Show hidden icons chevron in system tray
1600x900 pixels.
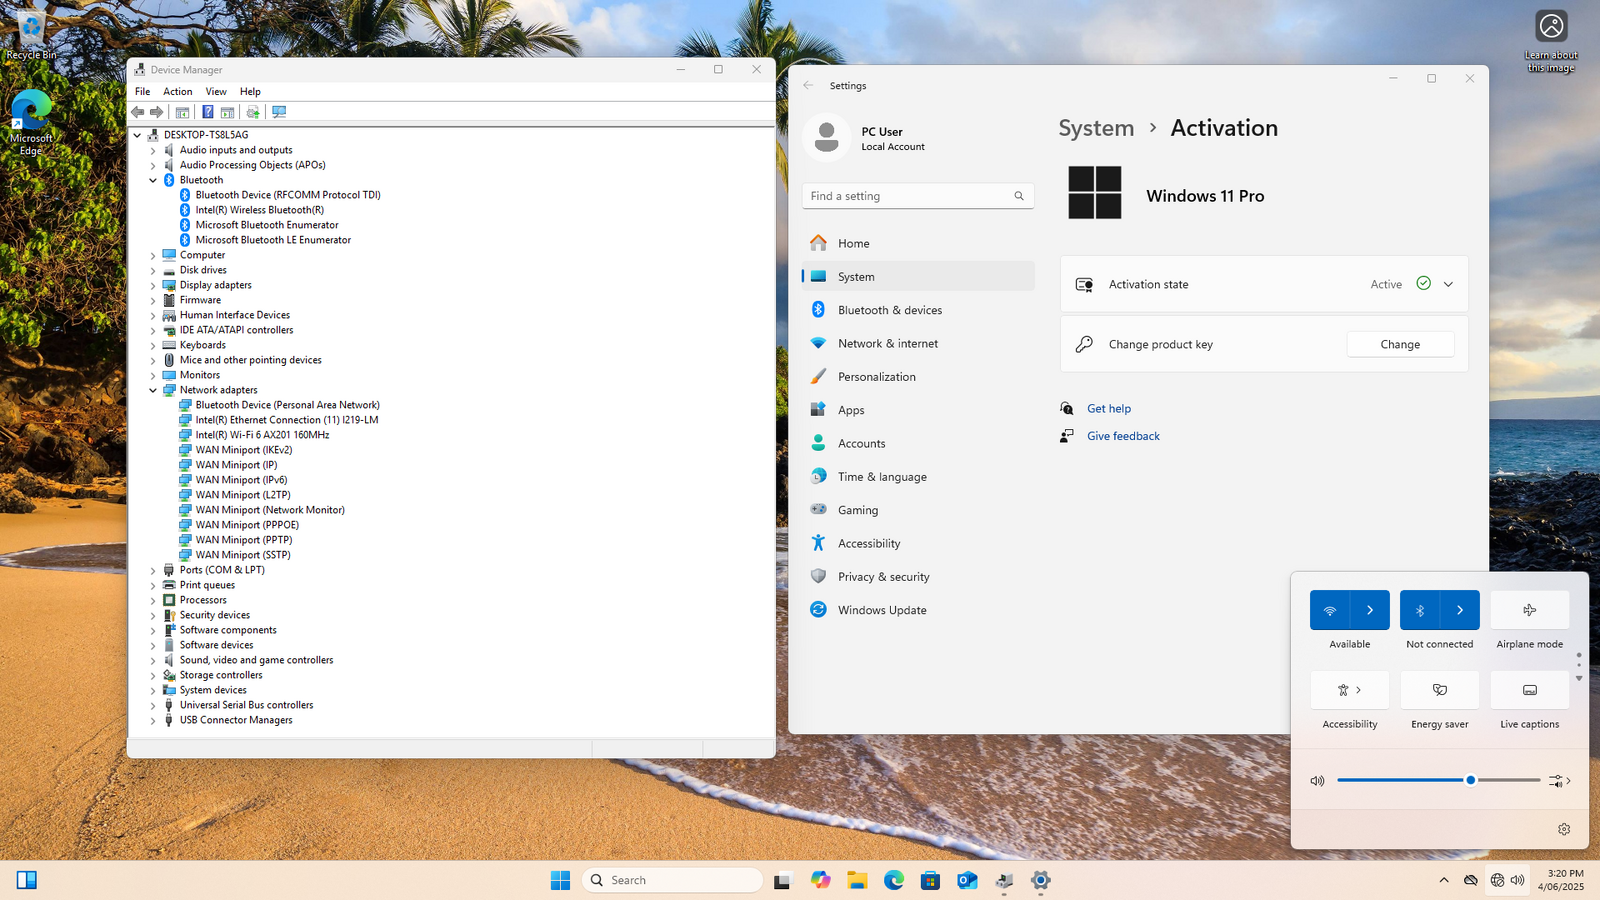(x=1444, y=880)
